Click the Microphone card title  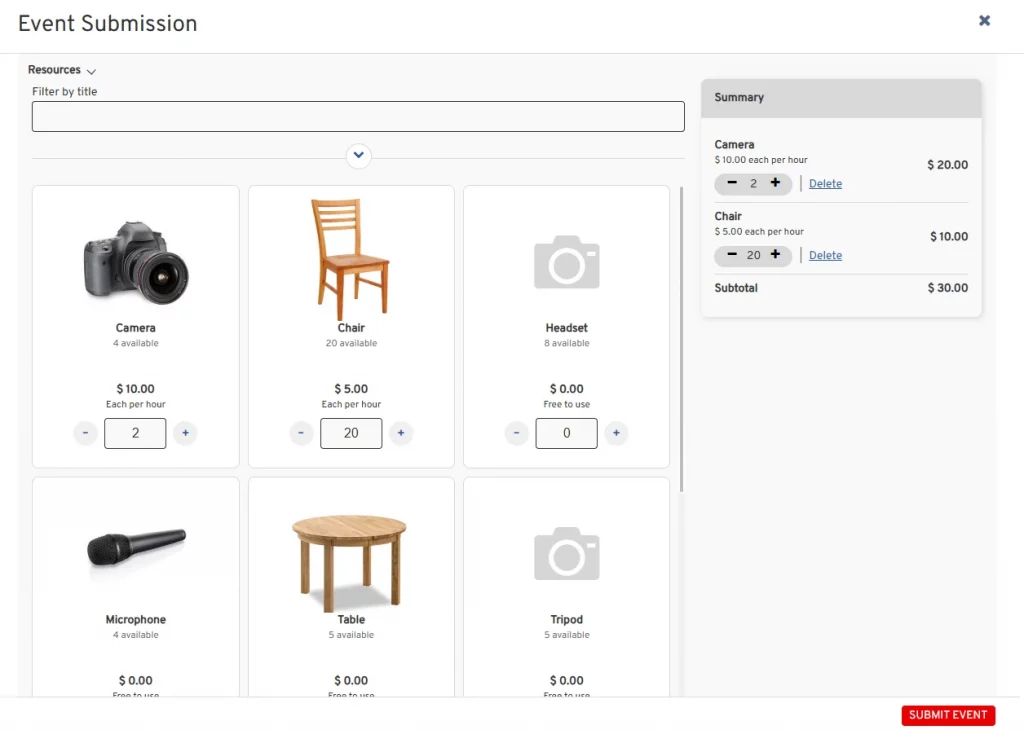coord(136,620)
